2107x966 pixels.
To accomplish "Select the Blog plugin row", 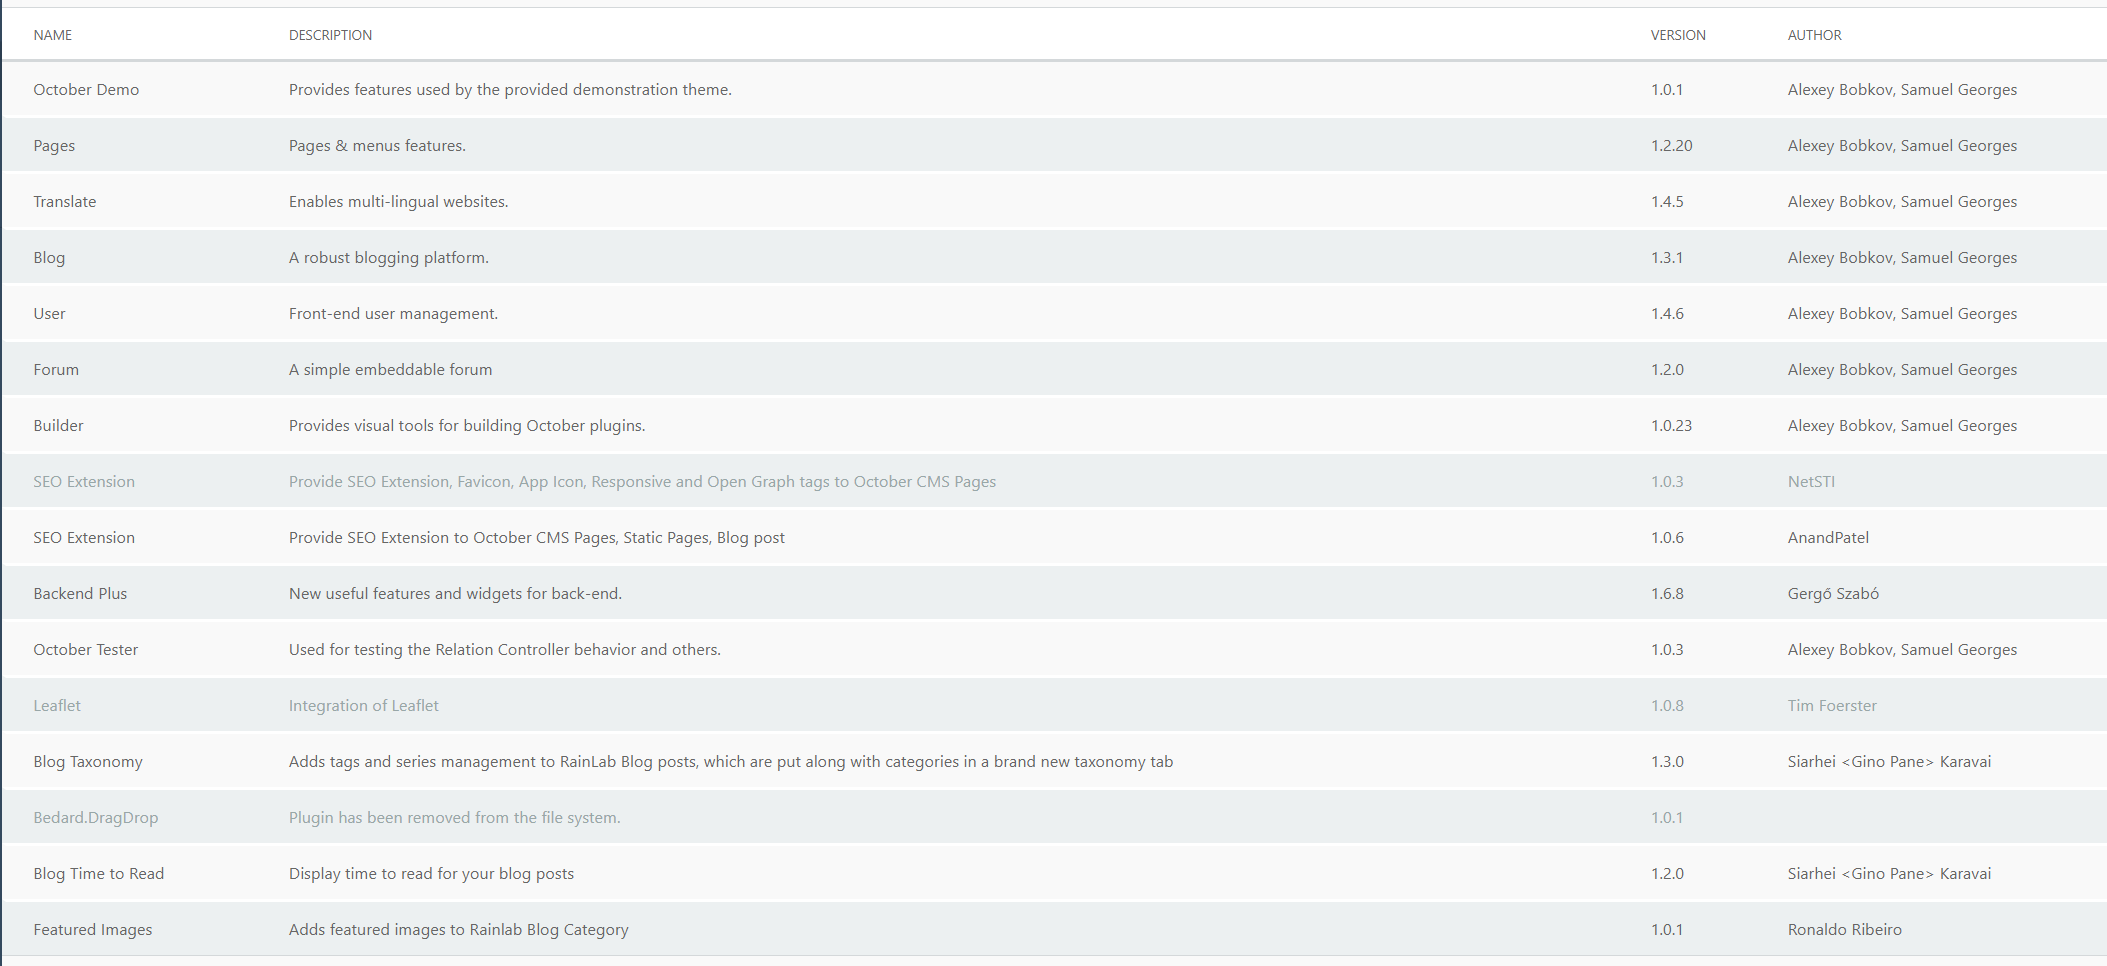I will (49, 257).
